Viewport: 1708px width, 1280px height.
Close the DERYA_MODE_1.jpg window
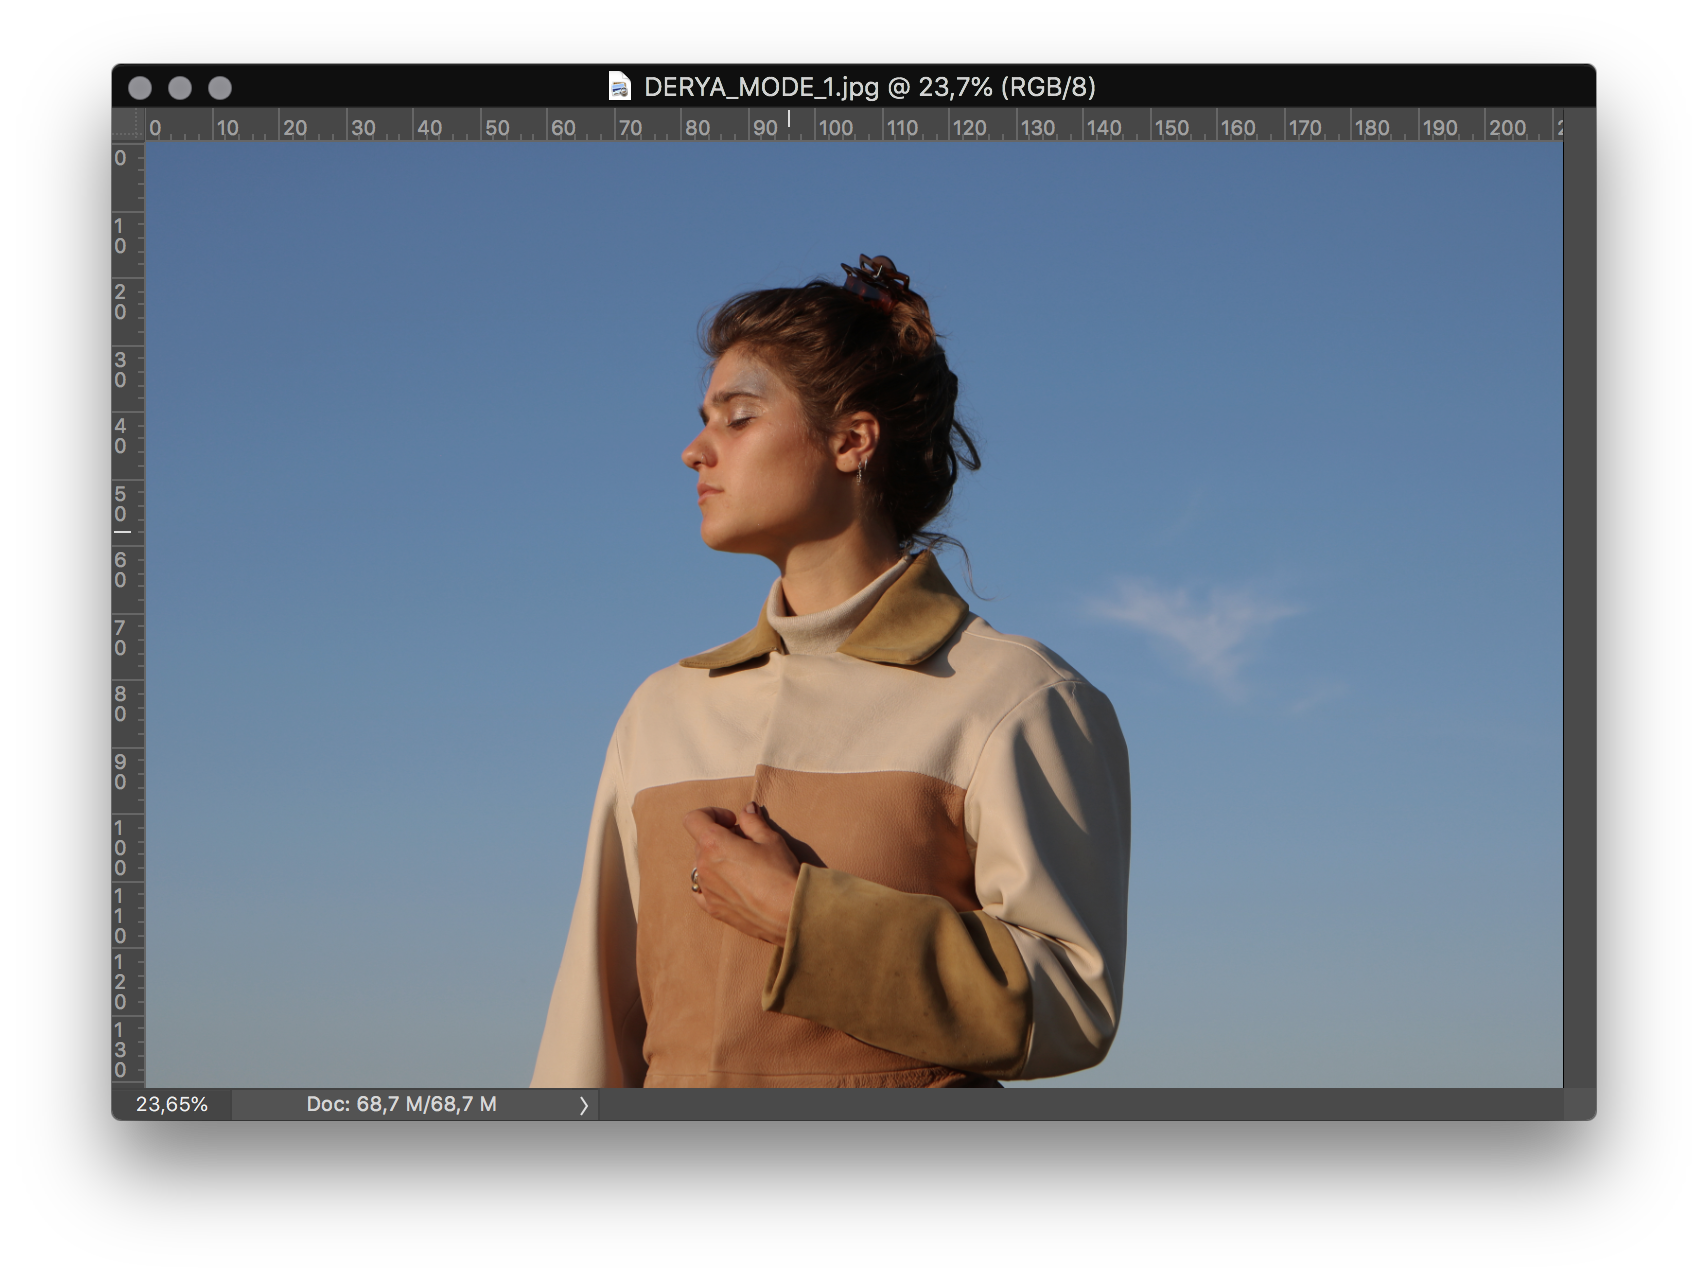coord(140,88)
